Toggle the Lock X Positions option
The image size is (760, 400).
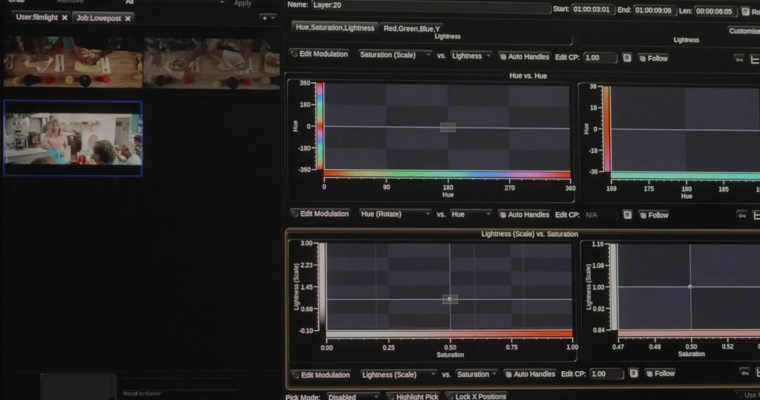pos(476,397)
